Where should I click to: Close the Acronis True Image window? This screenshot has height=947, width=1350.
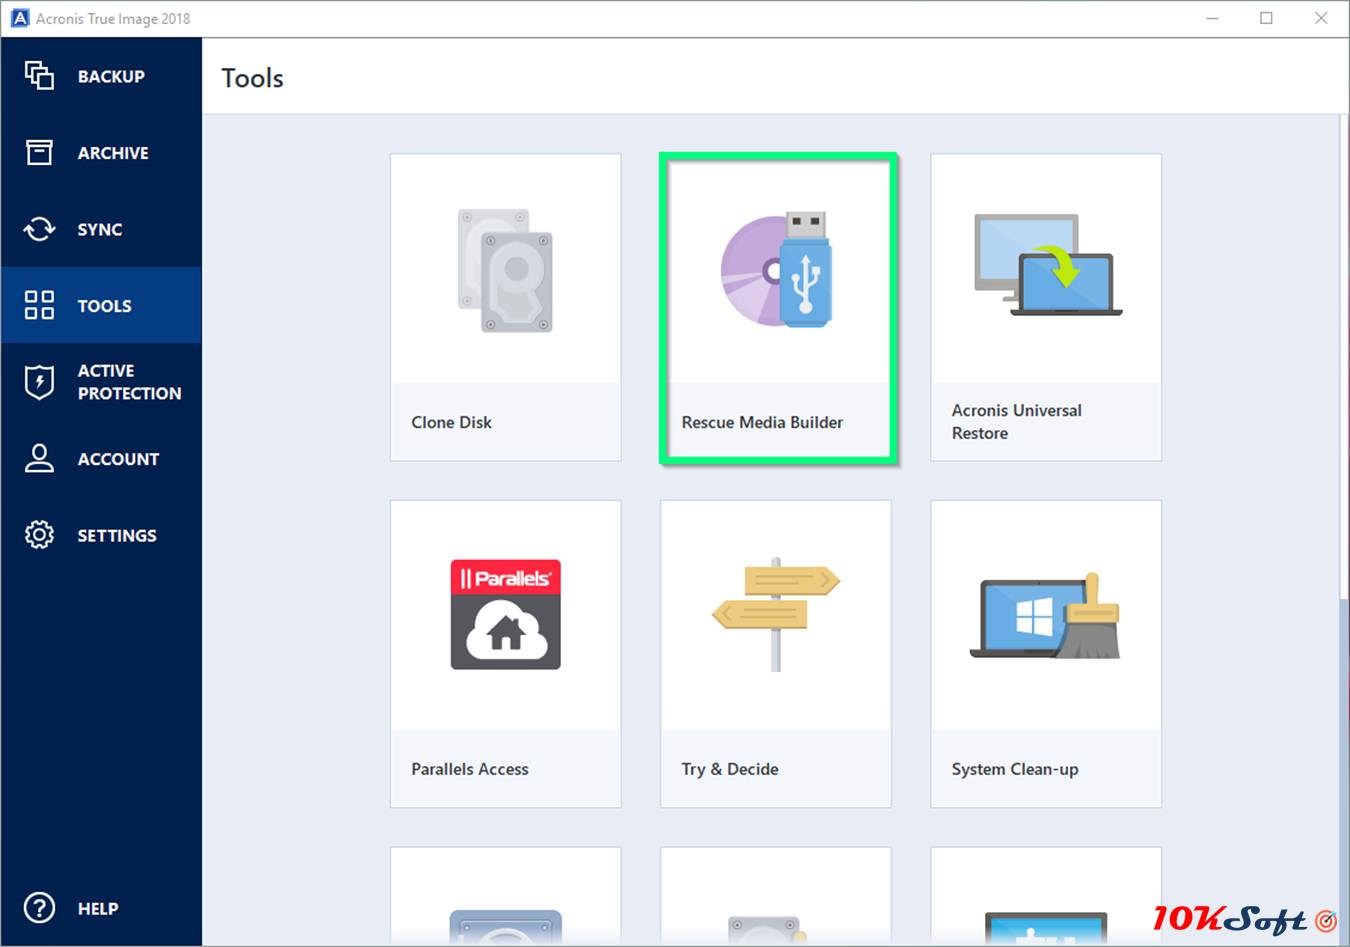pos(1321,18)
